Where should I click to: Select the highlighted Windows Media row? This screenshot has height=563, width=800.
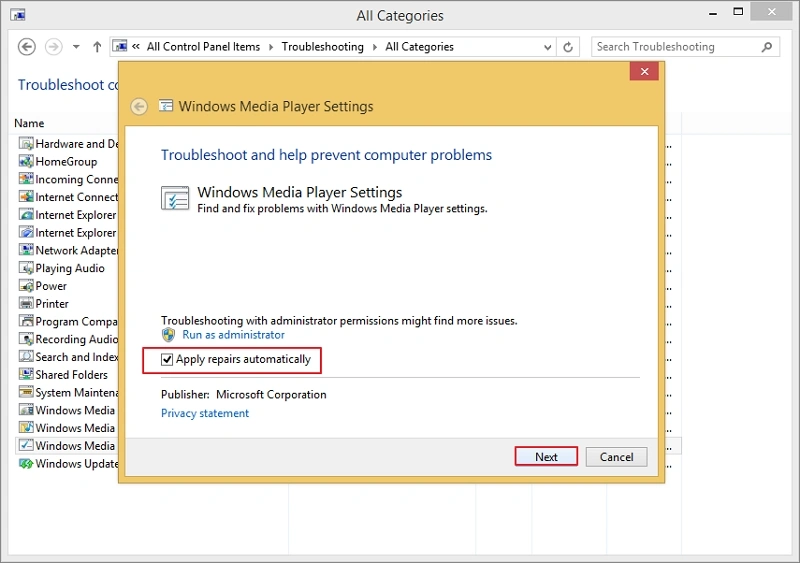coord(67,446)
